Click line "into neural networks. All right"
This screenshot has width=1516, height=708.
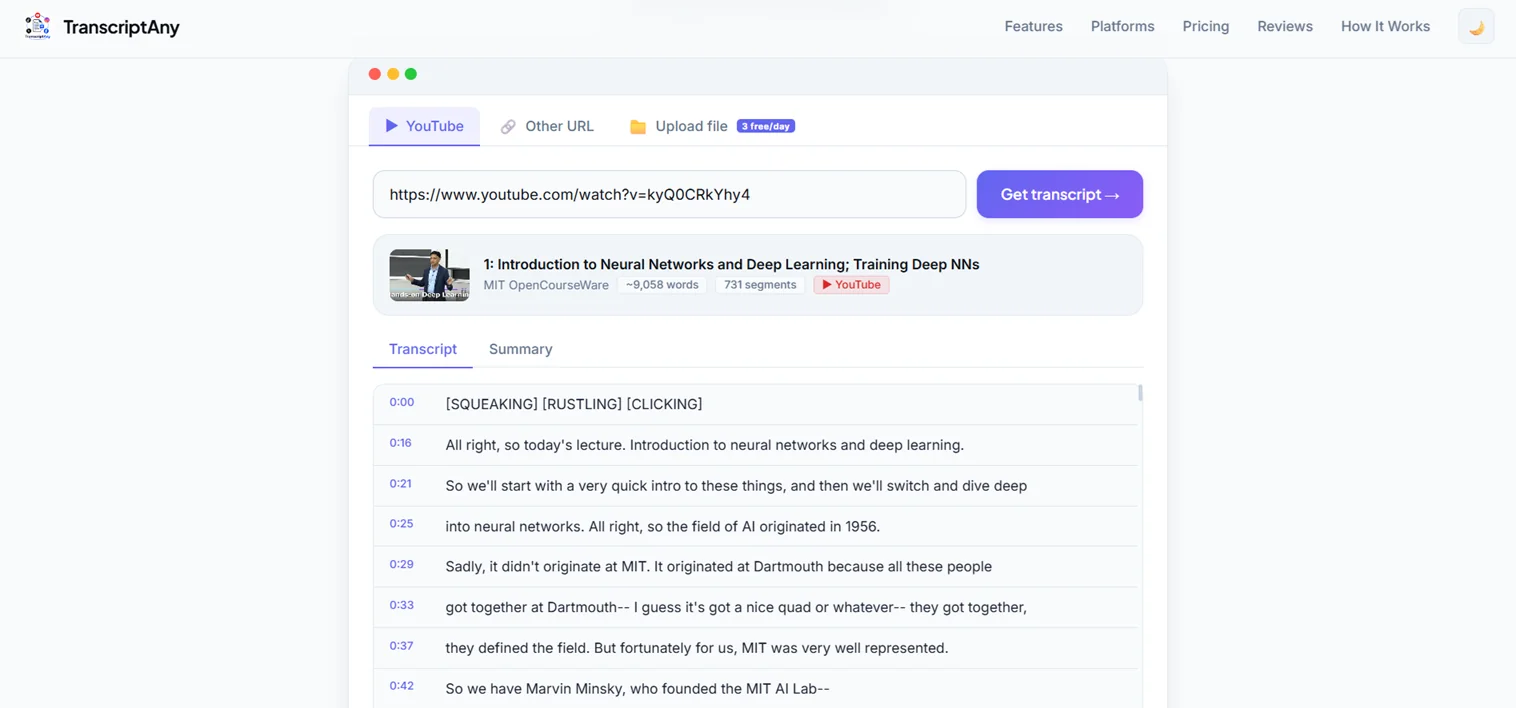click(662, 526)
